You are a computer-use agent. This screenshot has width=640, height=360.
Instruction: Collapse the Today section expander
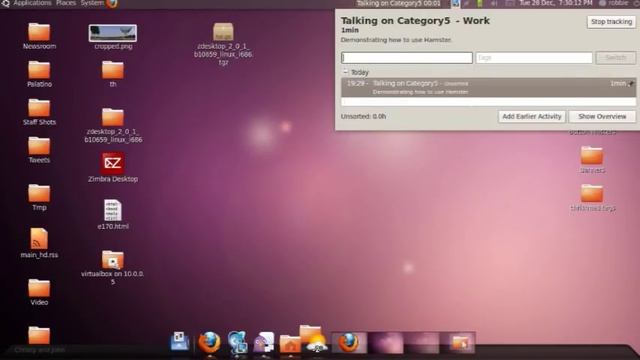[x=345, y=72]
